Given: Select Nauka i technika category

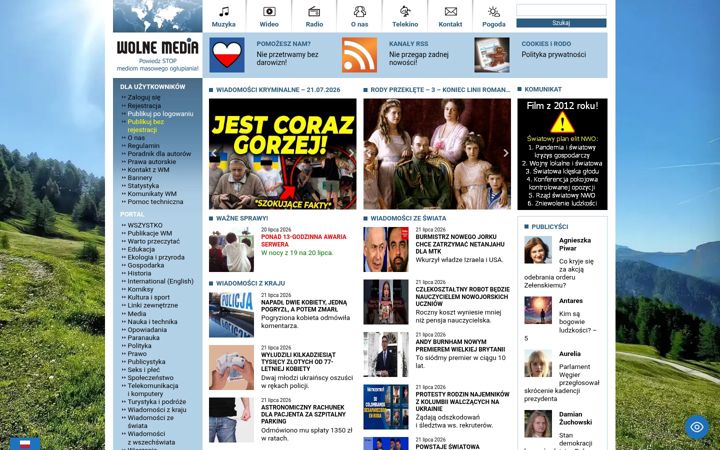Looking at the screenshot, I should tap(152, 322).
